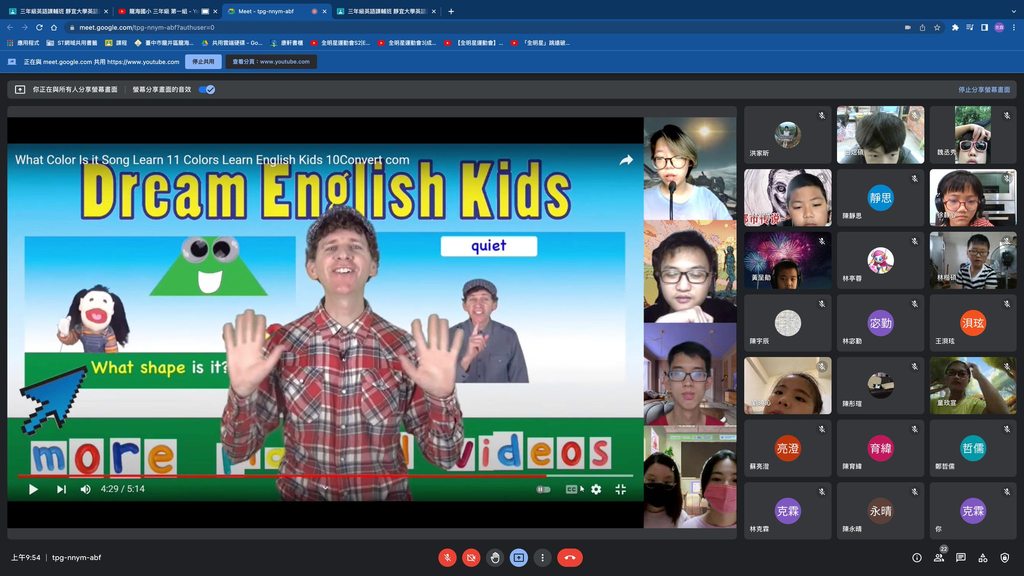Skip to next video
Viewport: 1024px width, 576px height.
61,489
